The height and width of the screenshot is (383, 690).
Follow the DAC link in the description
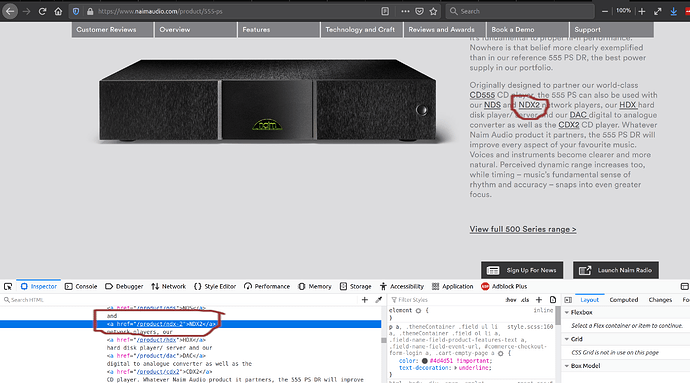578,115
